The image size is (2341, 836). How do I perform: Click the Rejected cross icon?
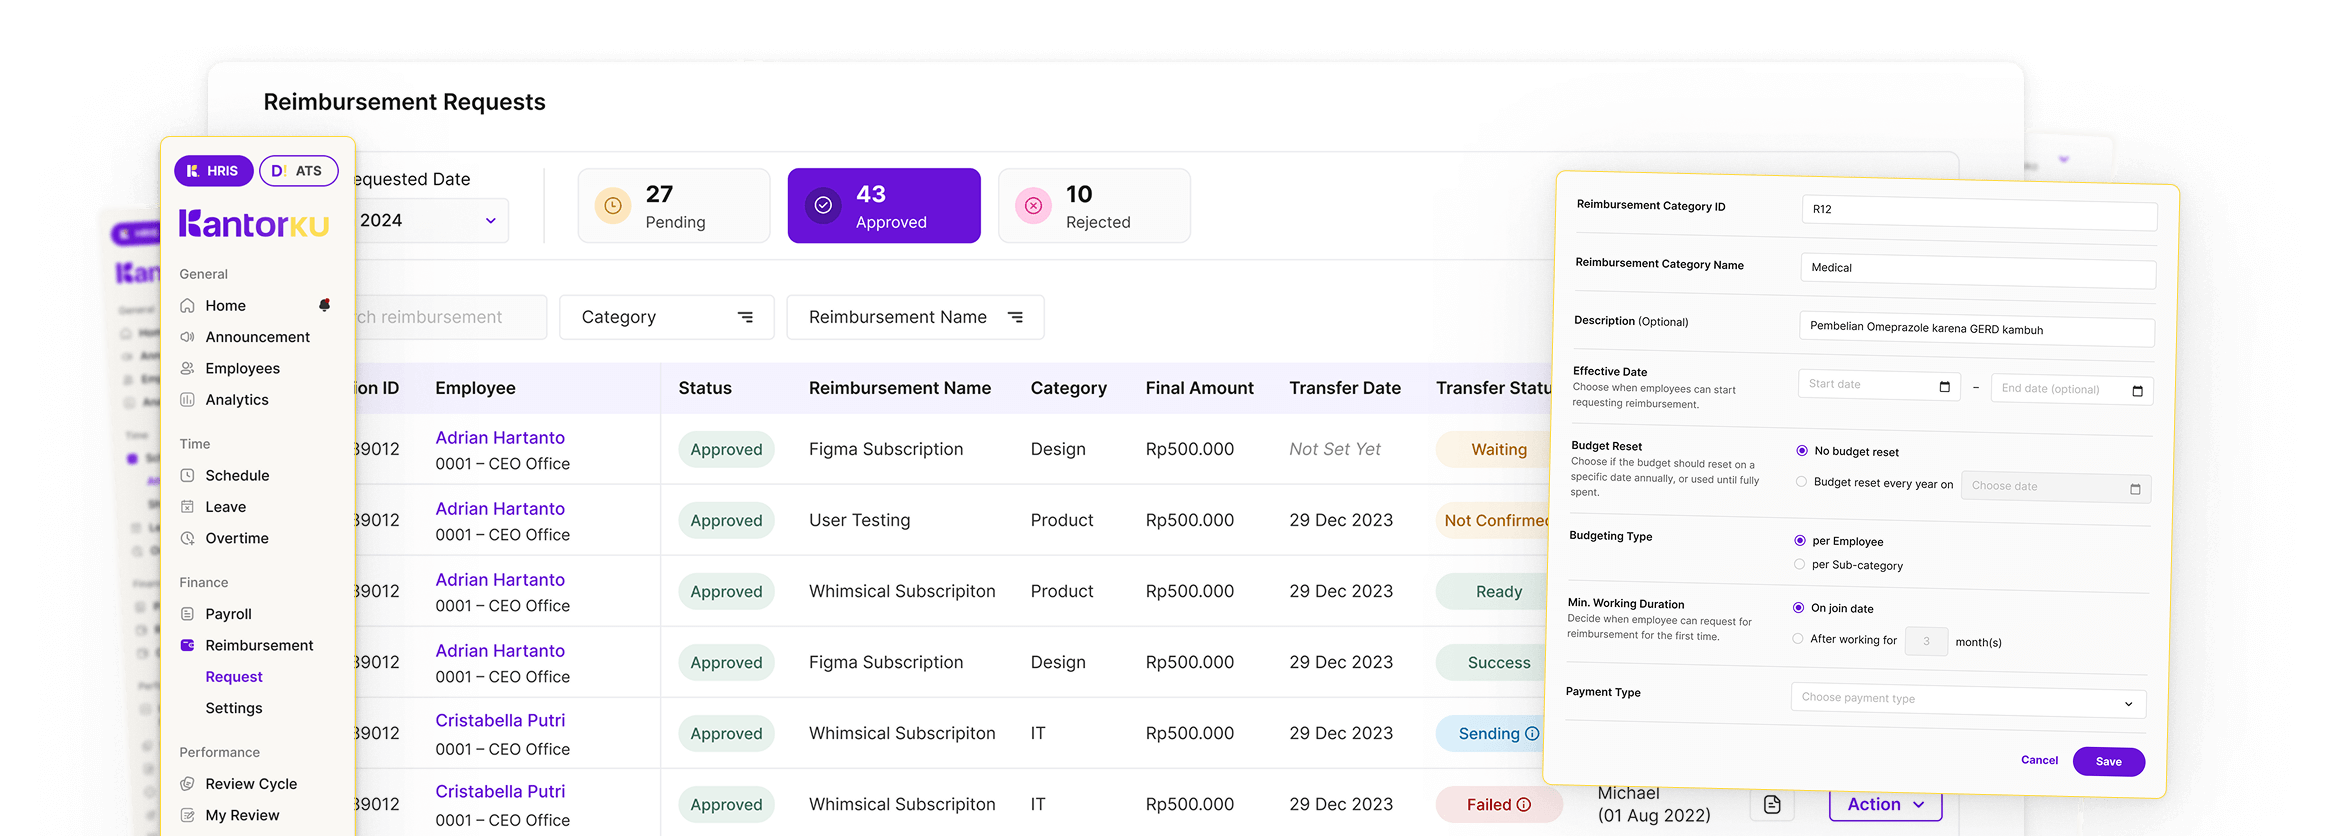click(x=1033, y=206)
